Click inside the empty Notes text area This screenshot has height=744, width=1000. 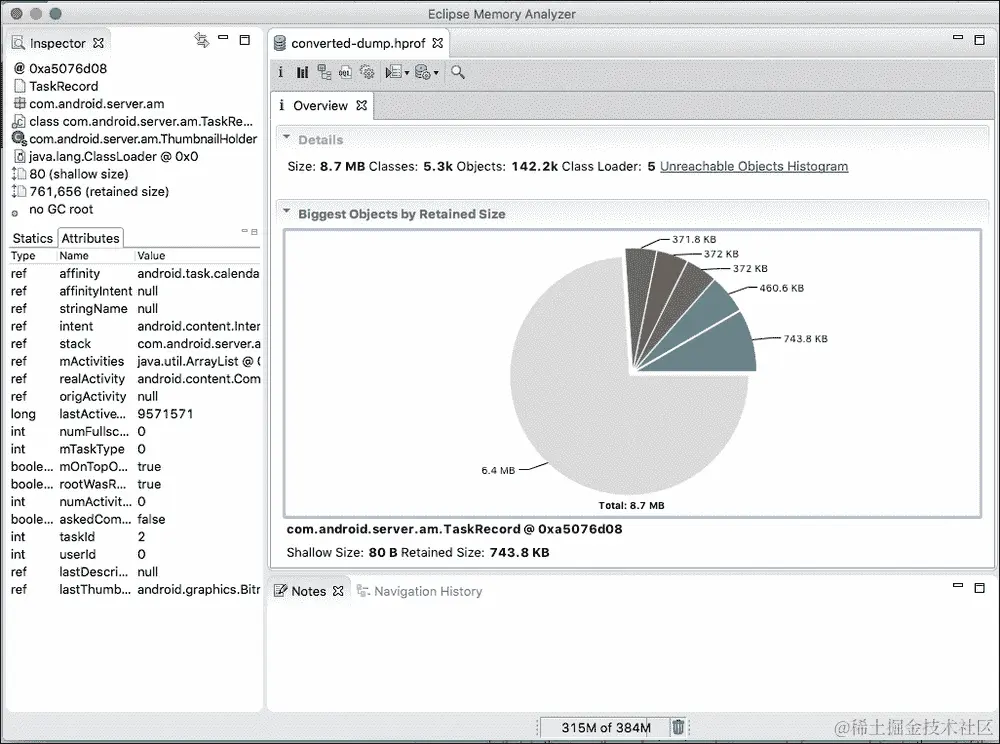click(631, 657)
